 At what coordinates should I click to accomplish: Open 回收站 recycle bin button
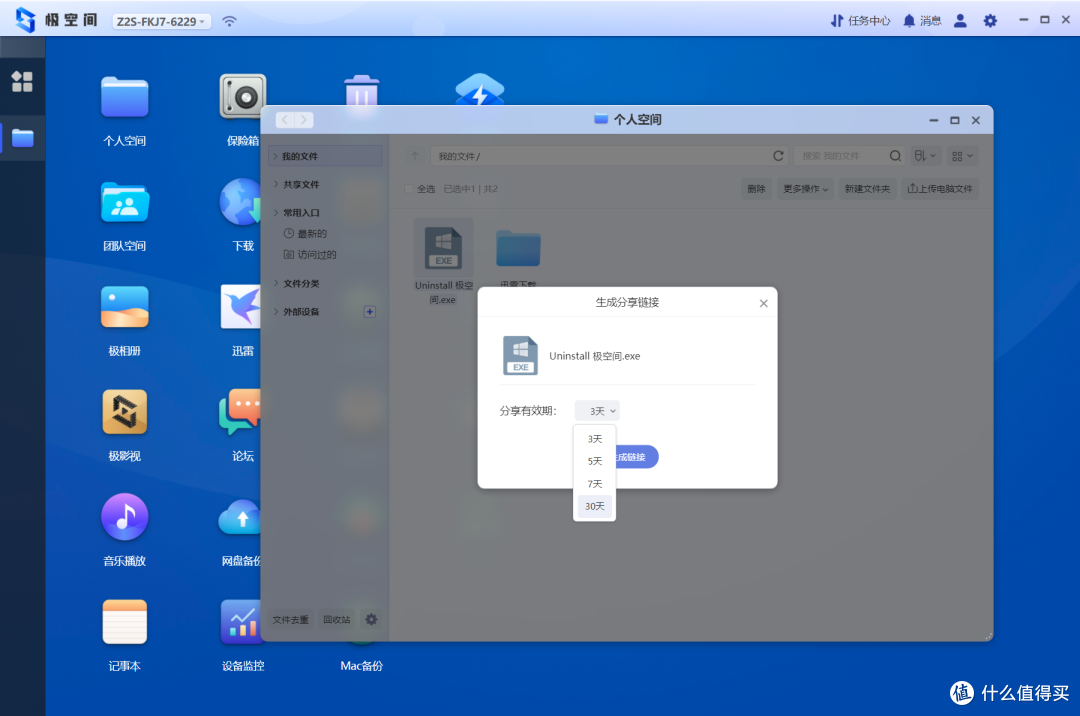337,620
